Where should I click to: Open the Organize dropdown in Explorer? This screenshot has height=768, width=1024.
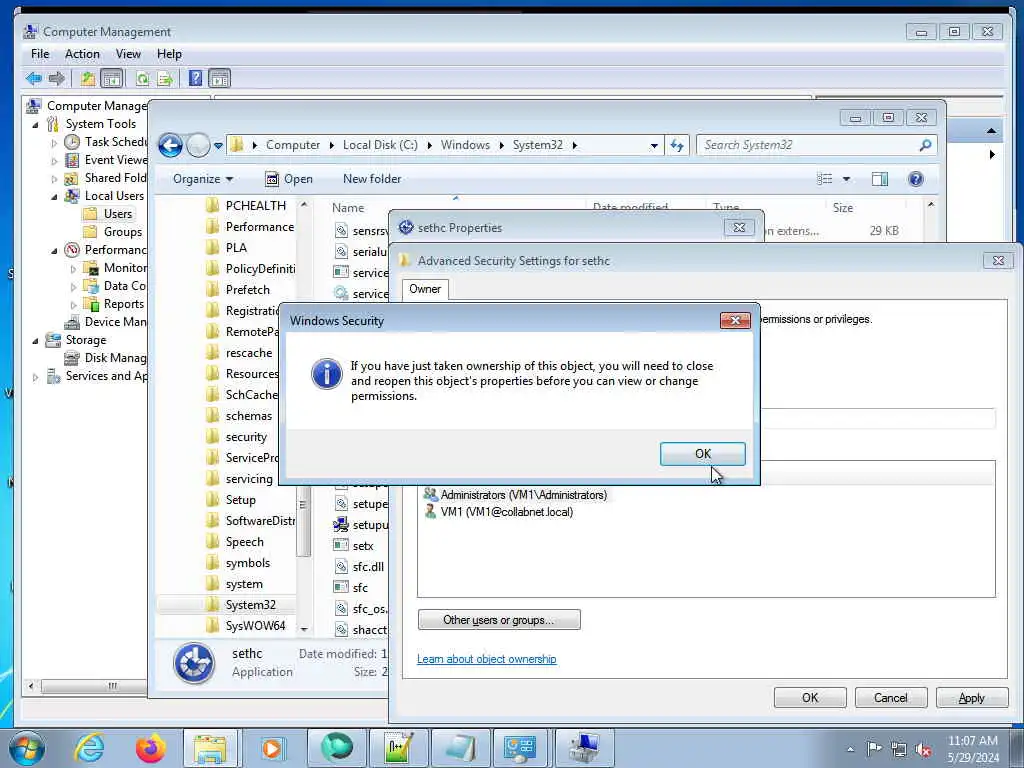[x=203, y=179]
